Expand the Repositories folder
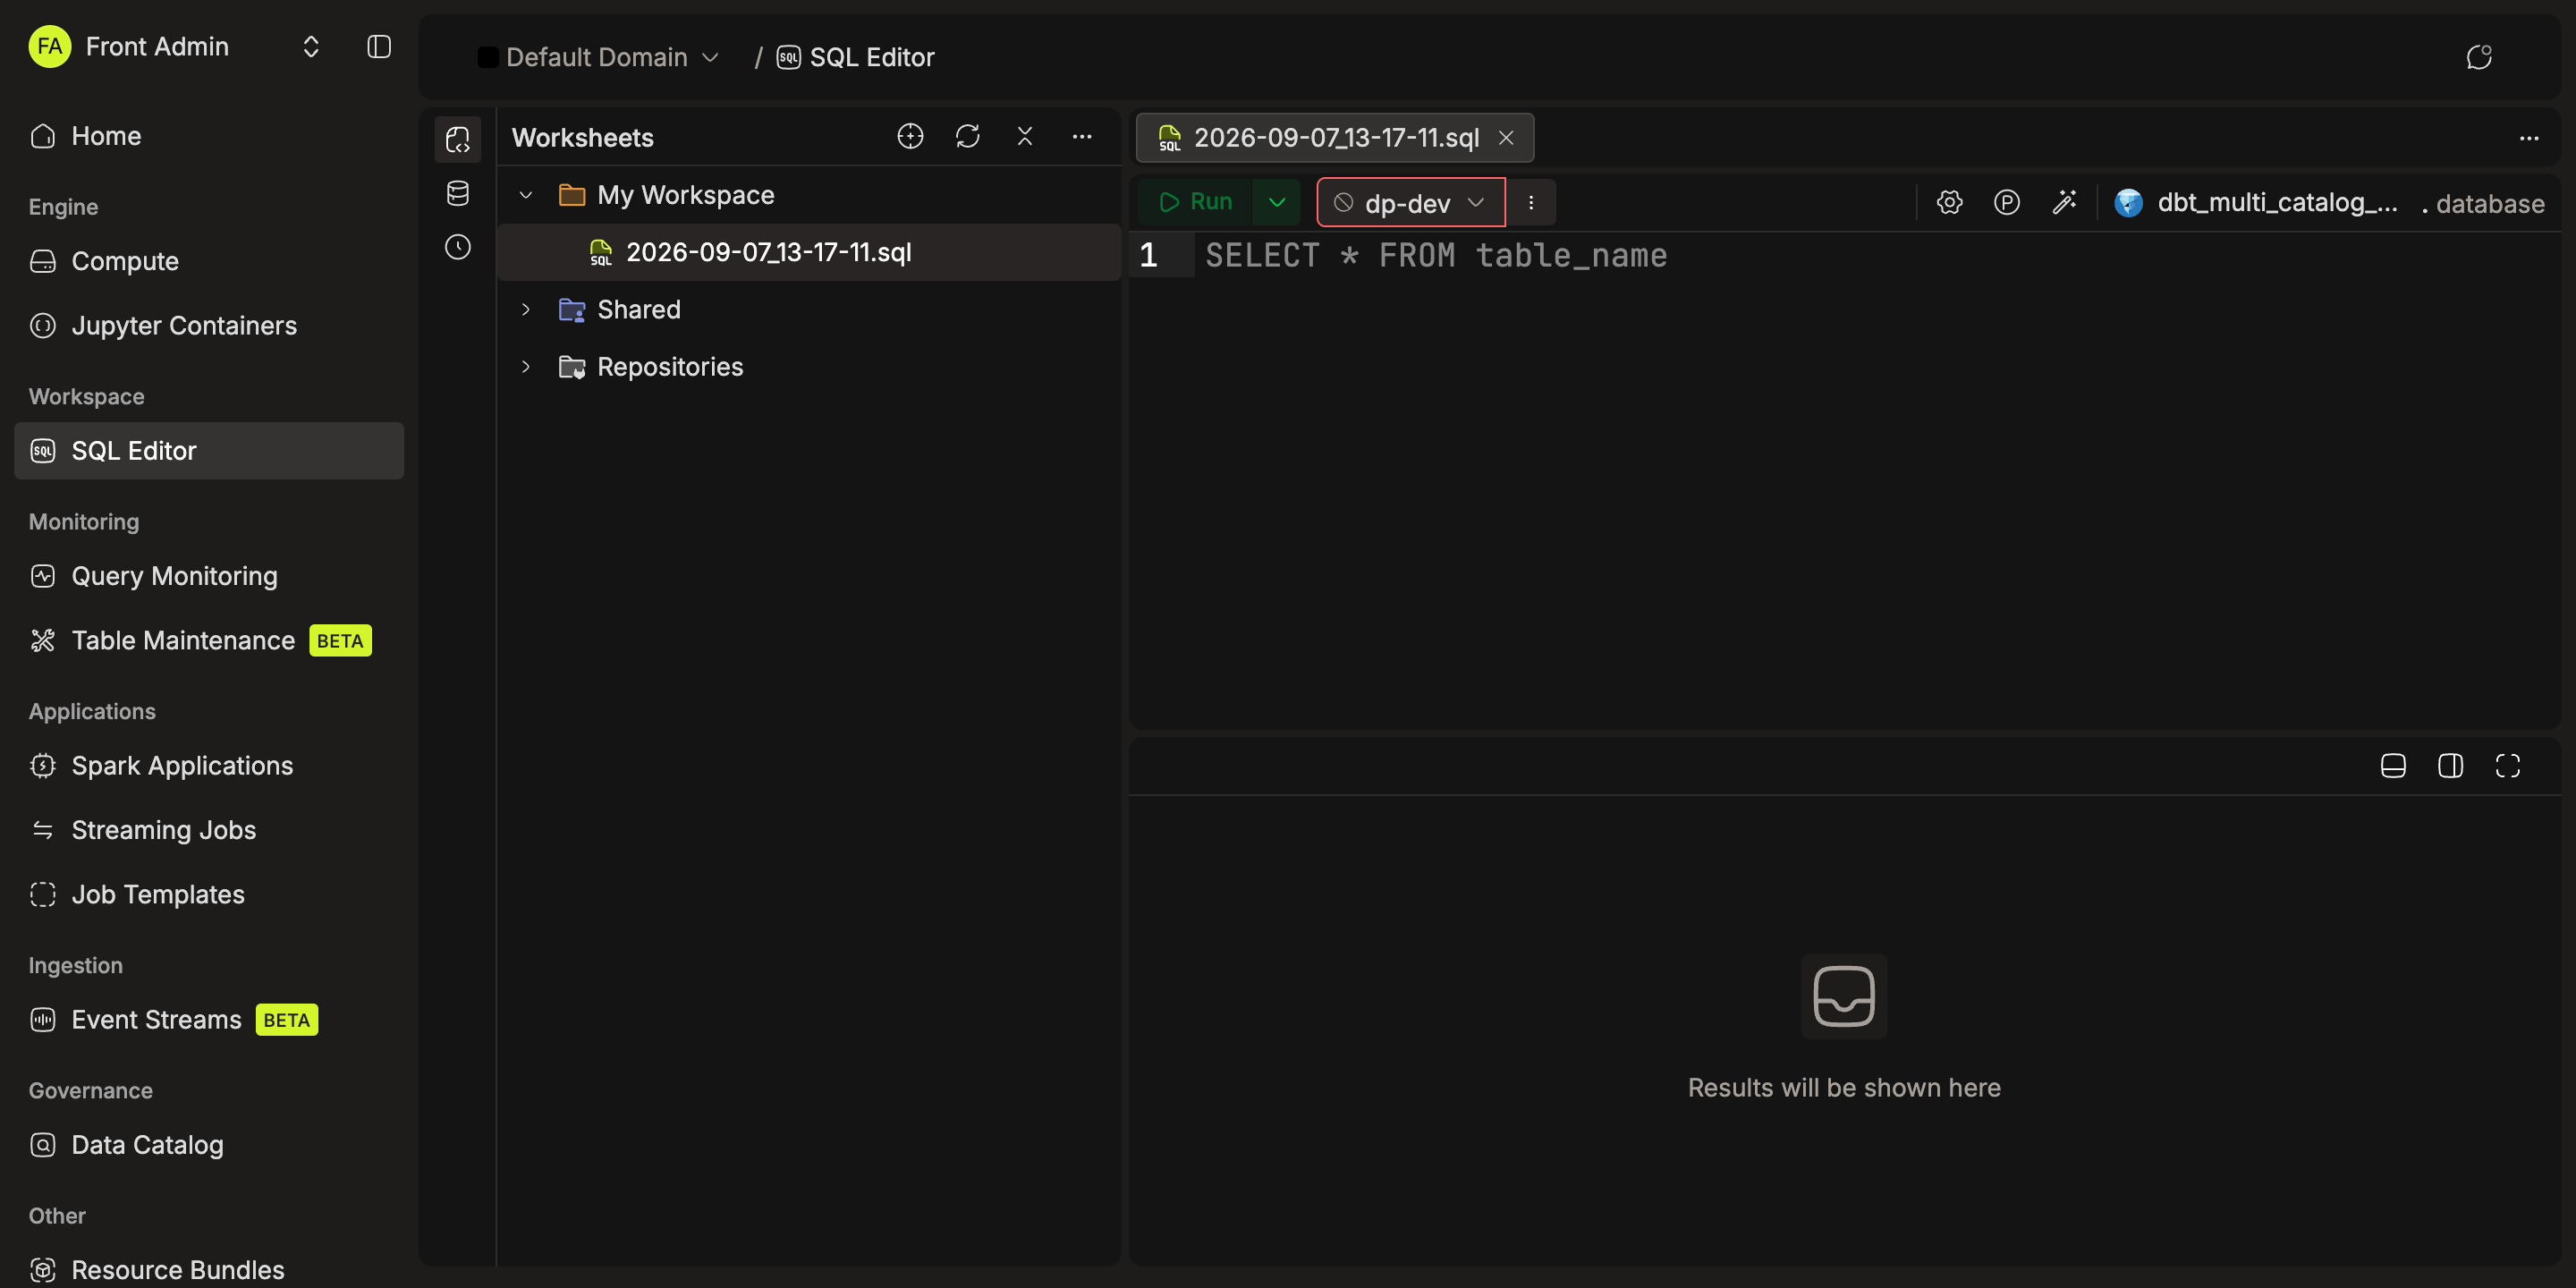Image resolution: width=2576 pixels, height=1288 pixels. coord(526,366)
